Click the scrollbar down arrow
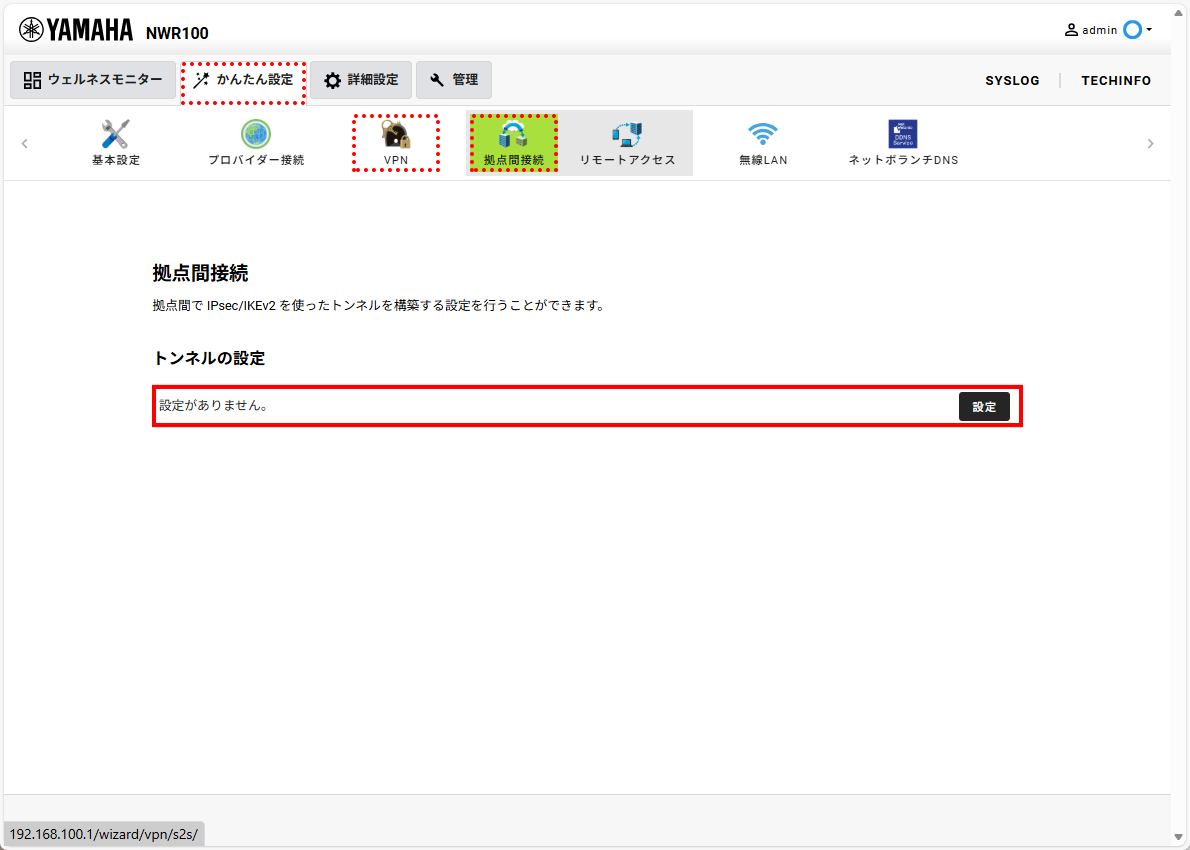Screen dimensions: 1190x850 tap(1179, 837)
